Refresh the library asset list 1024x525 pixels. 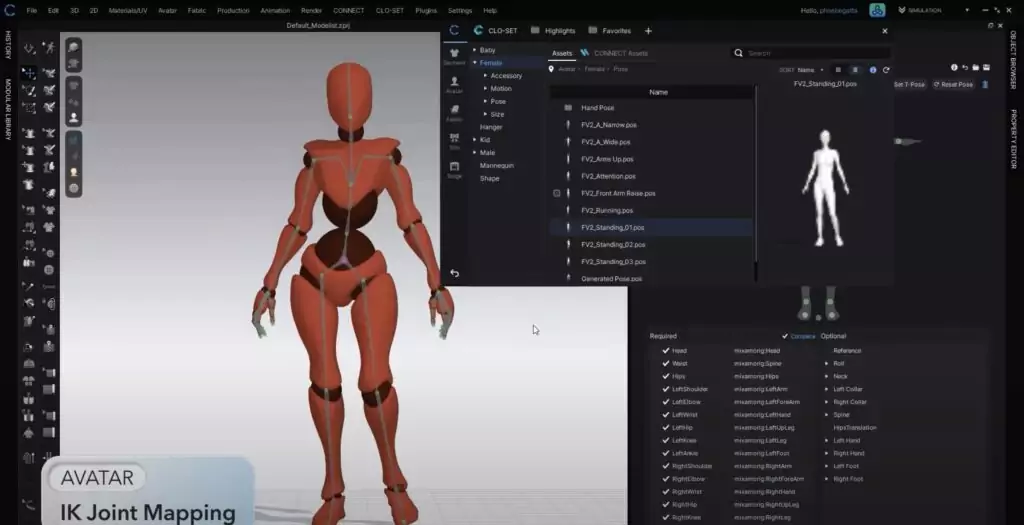886,70
